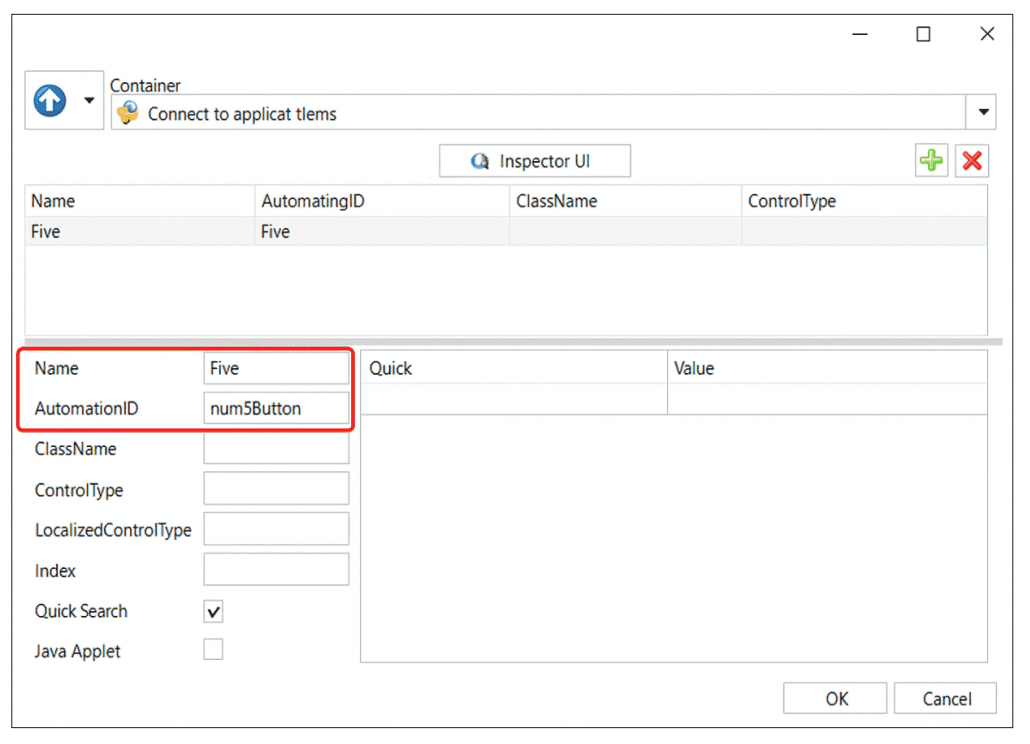Click the blue up-arrow navigation icon
This screenshot has width=1030, height=744.
tap(51, 100)
